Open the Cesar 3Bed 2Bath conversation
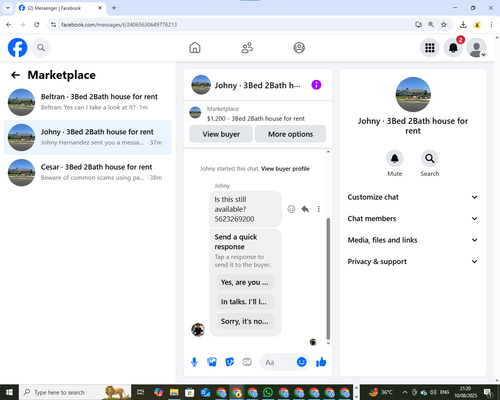Image resolution: width=500 pixels, height=400 pixels. click(88, 172)
